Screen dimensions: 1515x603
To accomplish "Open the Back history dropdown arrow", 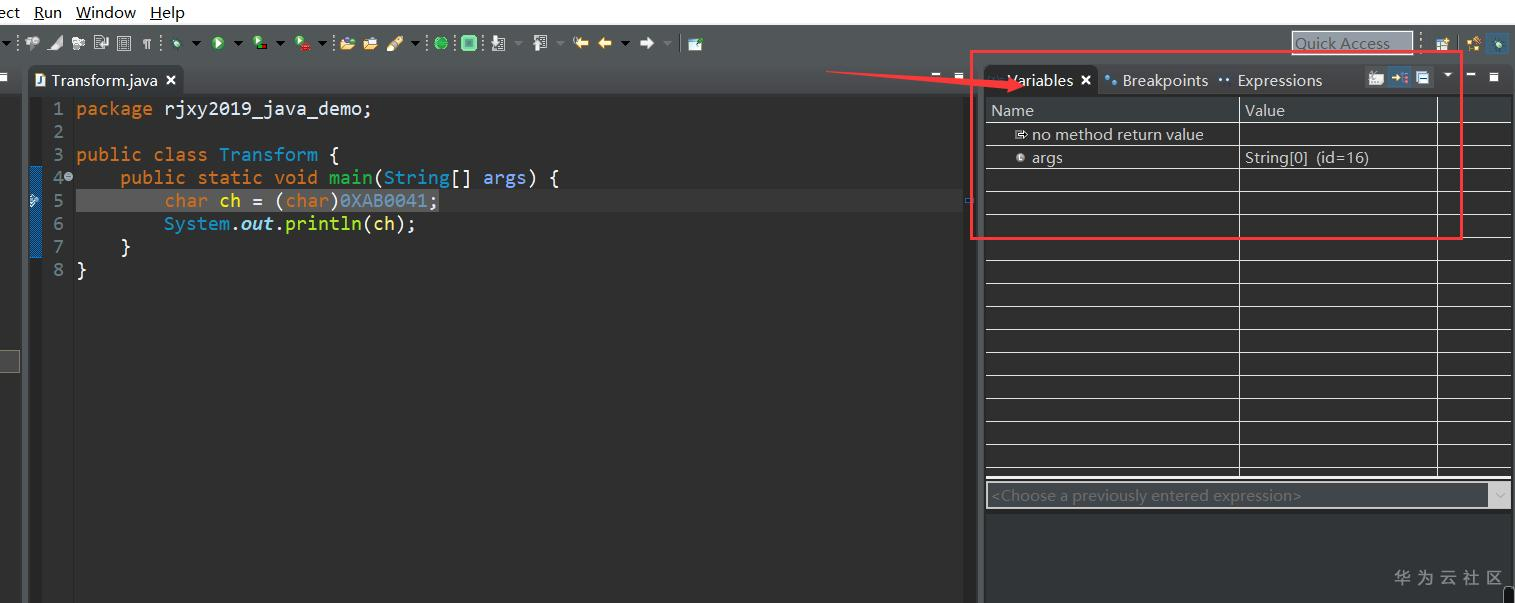I will 624,43.
